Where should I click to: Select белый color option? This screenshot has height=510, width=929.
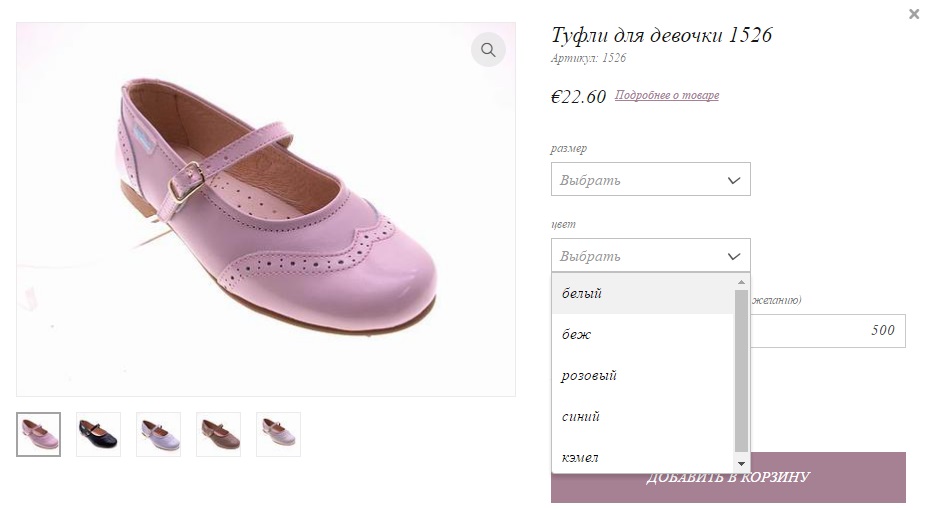pos(643,293)
